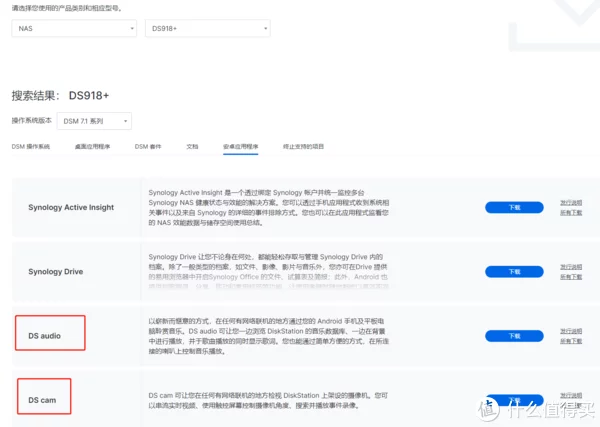Click the 操作系统版本 label
The width and height of the screenshot is (600, 427).
coord(31,121)
